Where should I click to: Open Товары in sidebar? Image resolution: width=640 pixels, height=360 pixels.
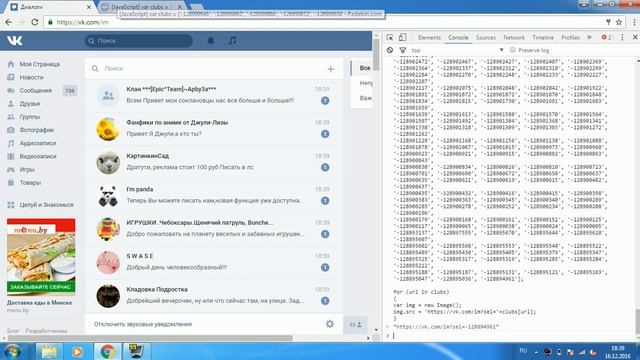pyautogui.click(x=30, y=182)
